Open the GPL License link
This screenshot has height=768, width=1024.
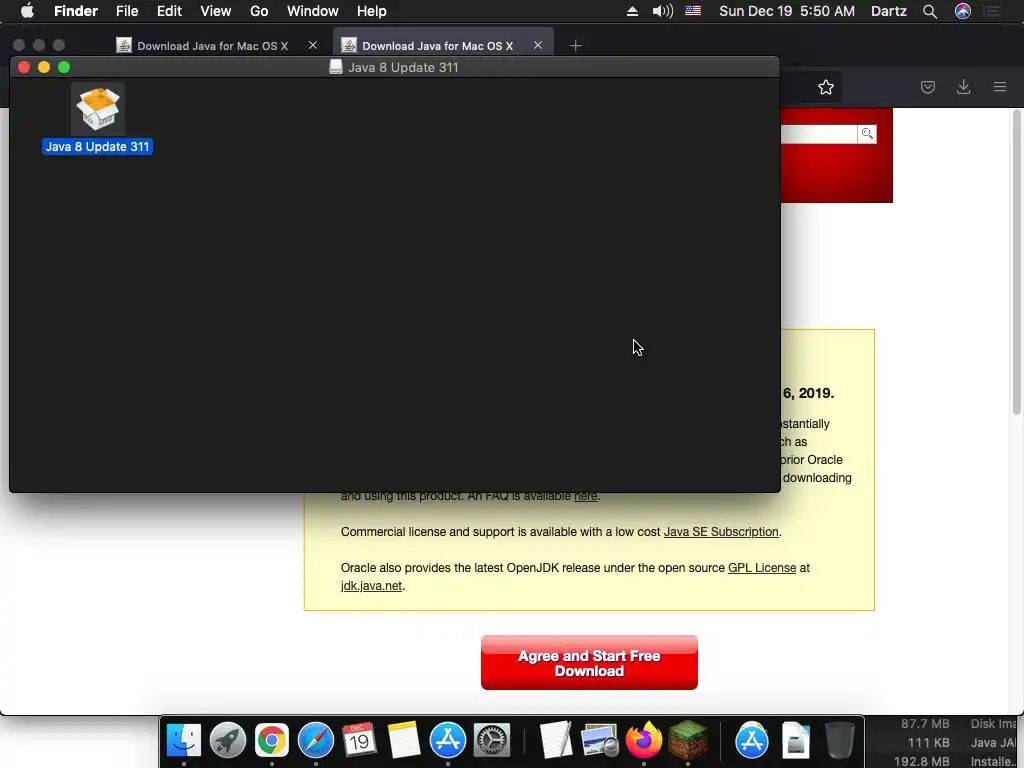(762, 568)
